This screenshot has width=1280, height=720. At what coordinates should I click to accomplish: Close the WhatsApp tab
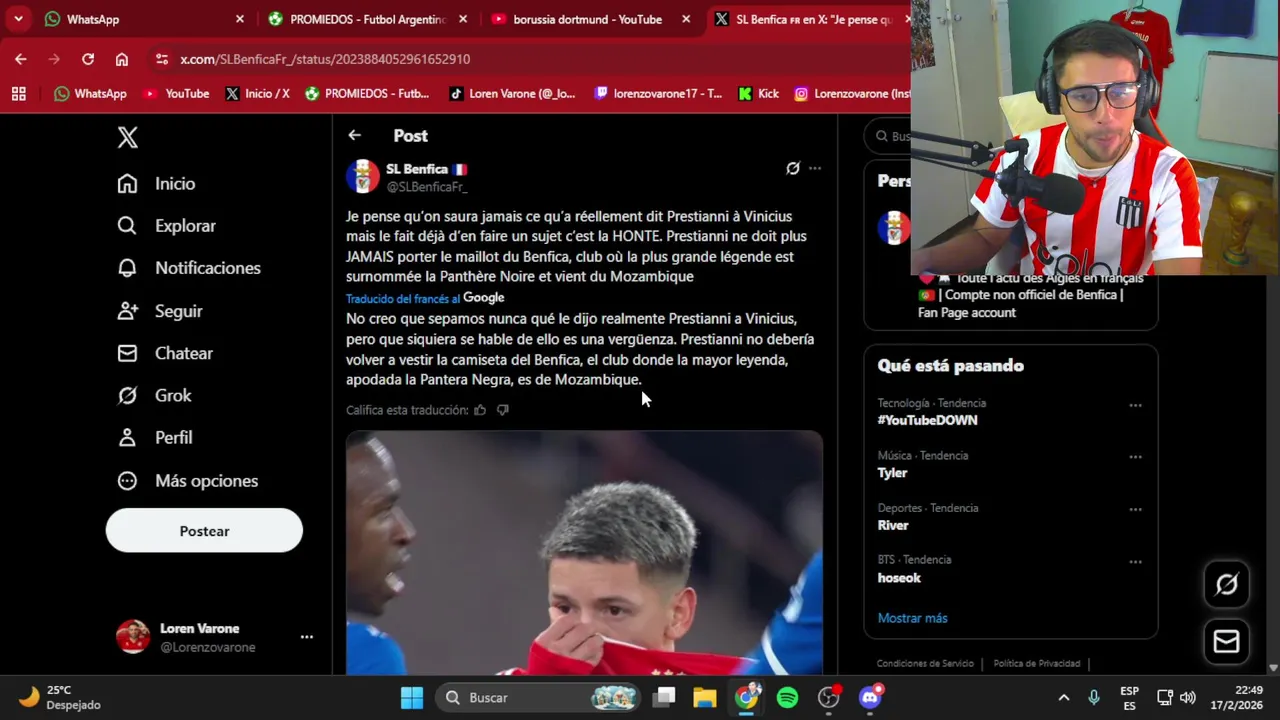pyautogui.click(x=240, y=19)
